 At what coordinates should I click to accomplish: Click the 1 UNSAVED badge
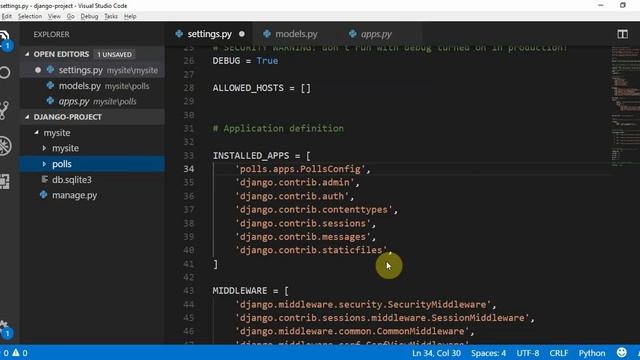pos(114,54)
